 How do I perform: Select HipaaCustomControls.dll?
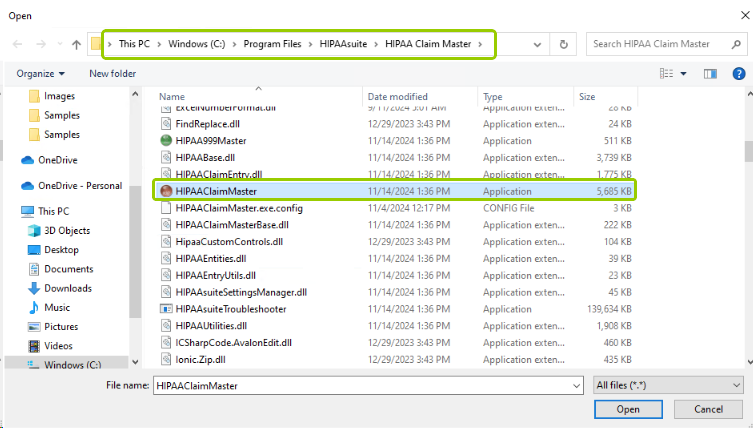click(229, 242)
